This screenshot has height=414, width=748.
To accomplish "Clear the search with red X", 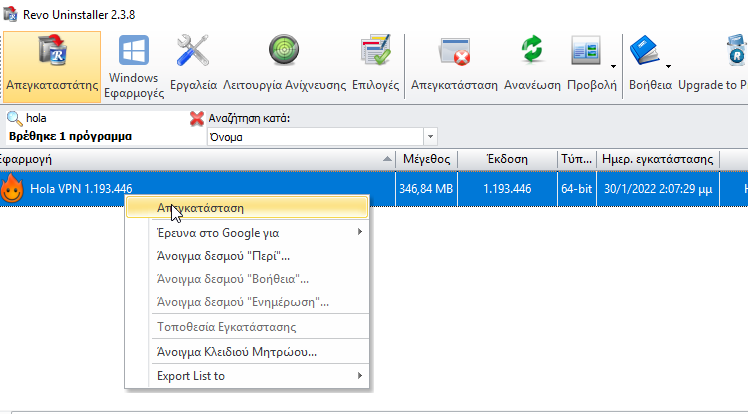I will 197,118.
